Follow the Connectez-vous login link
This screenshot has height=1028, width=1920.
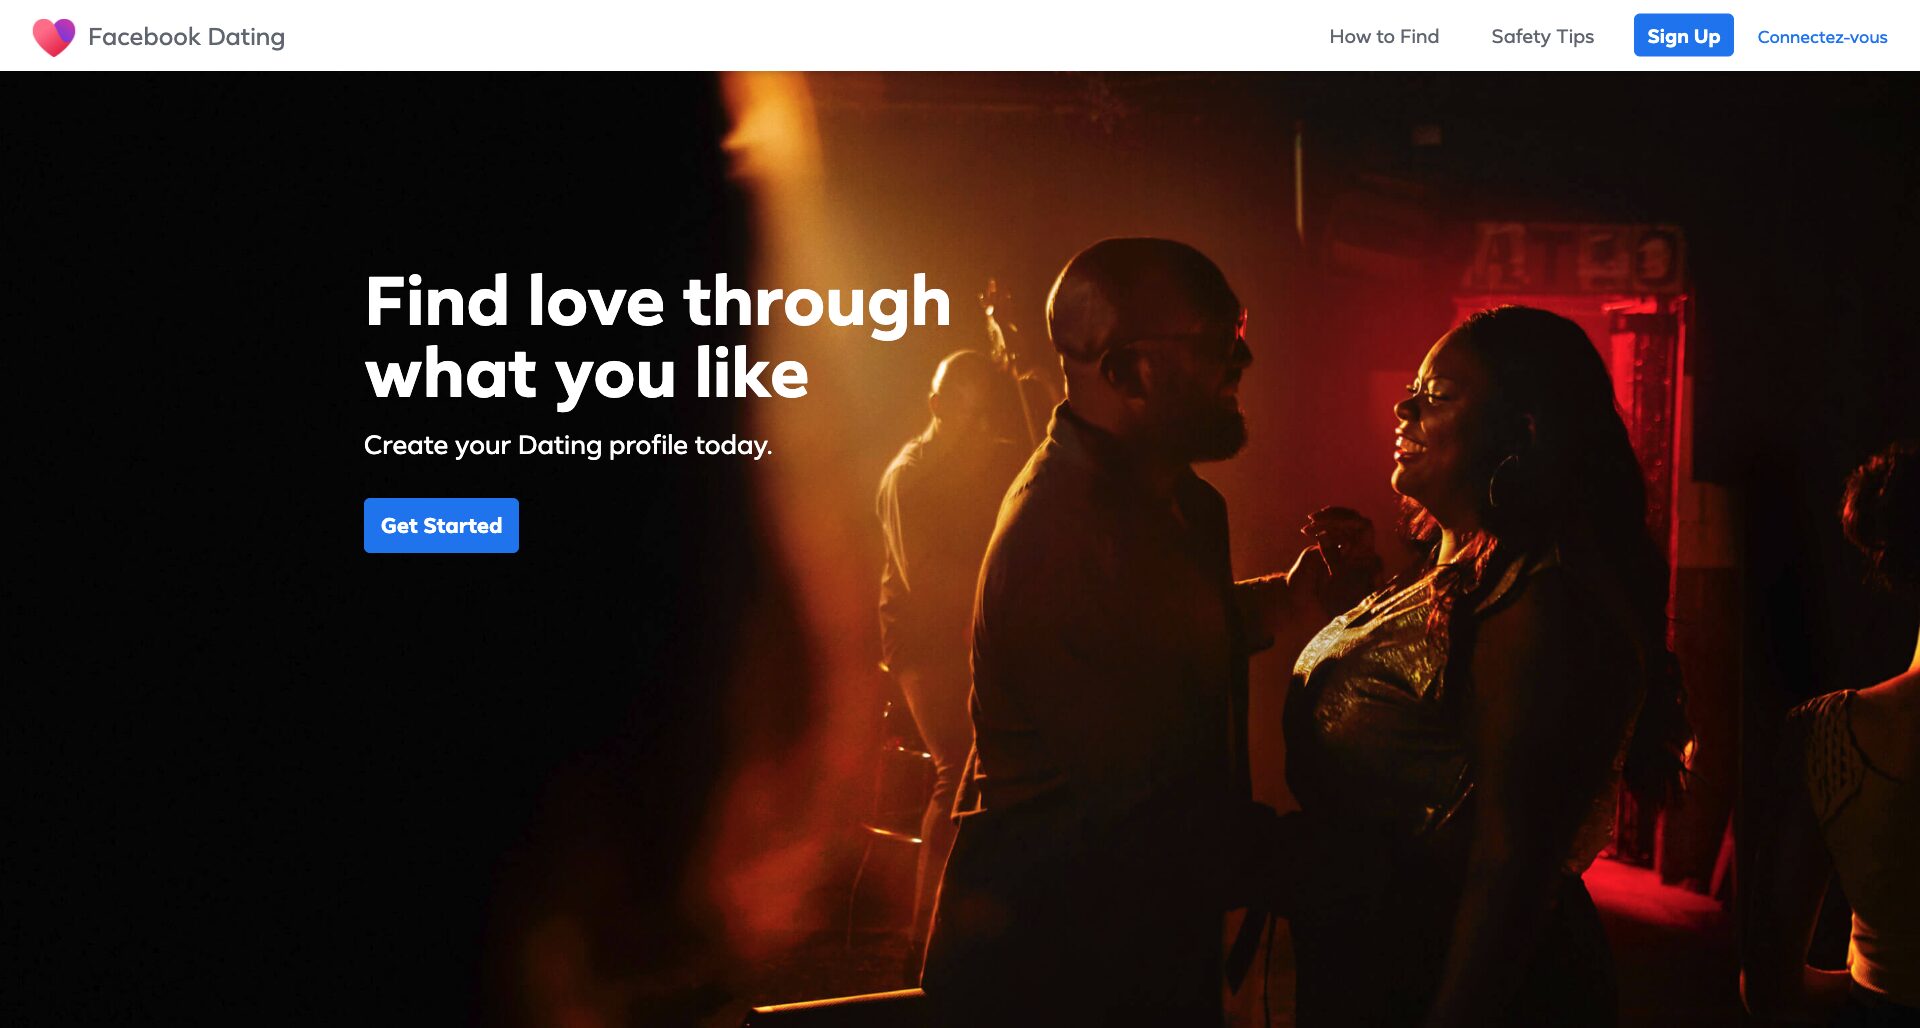1822,37
